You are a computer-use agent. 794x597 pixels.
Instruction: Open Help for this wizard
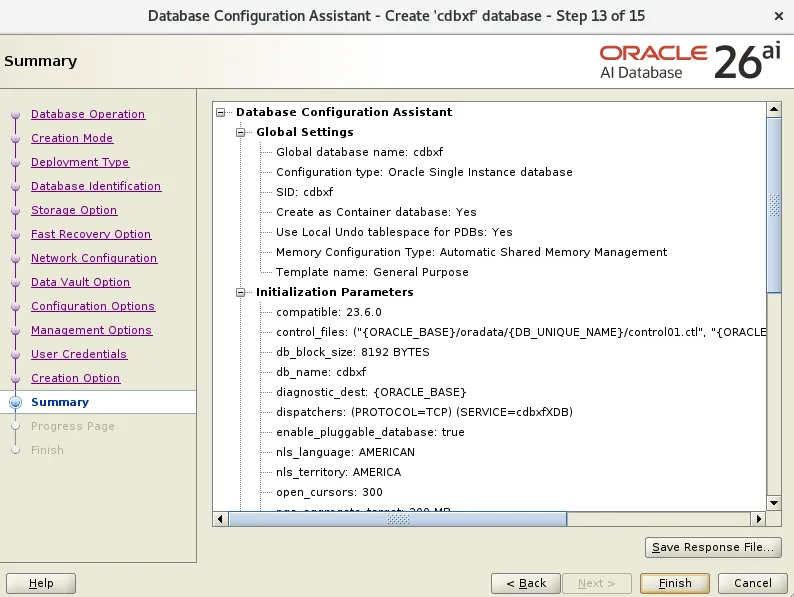(41, 583)
